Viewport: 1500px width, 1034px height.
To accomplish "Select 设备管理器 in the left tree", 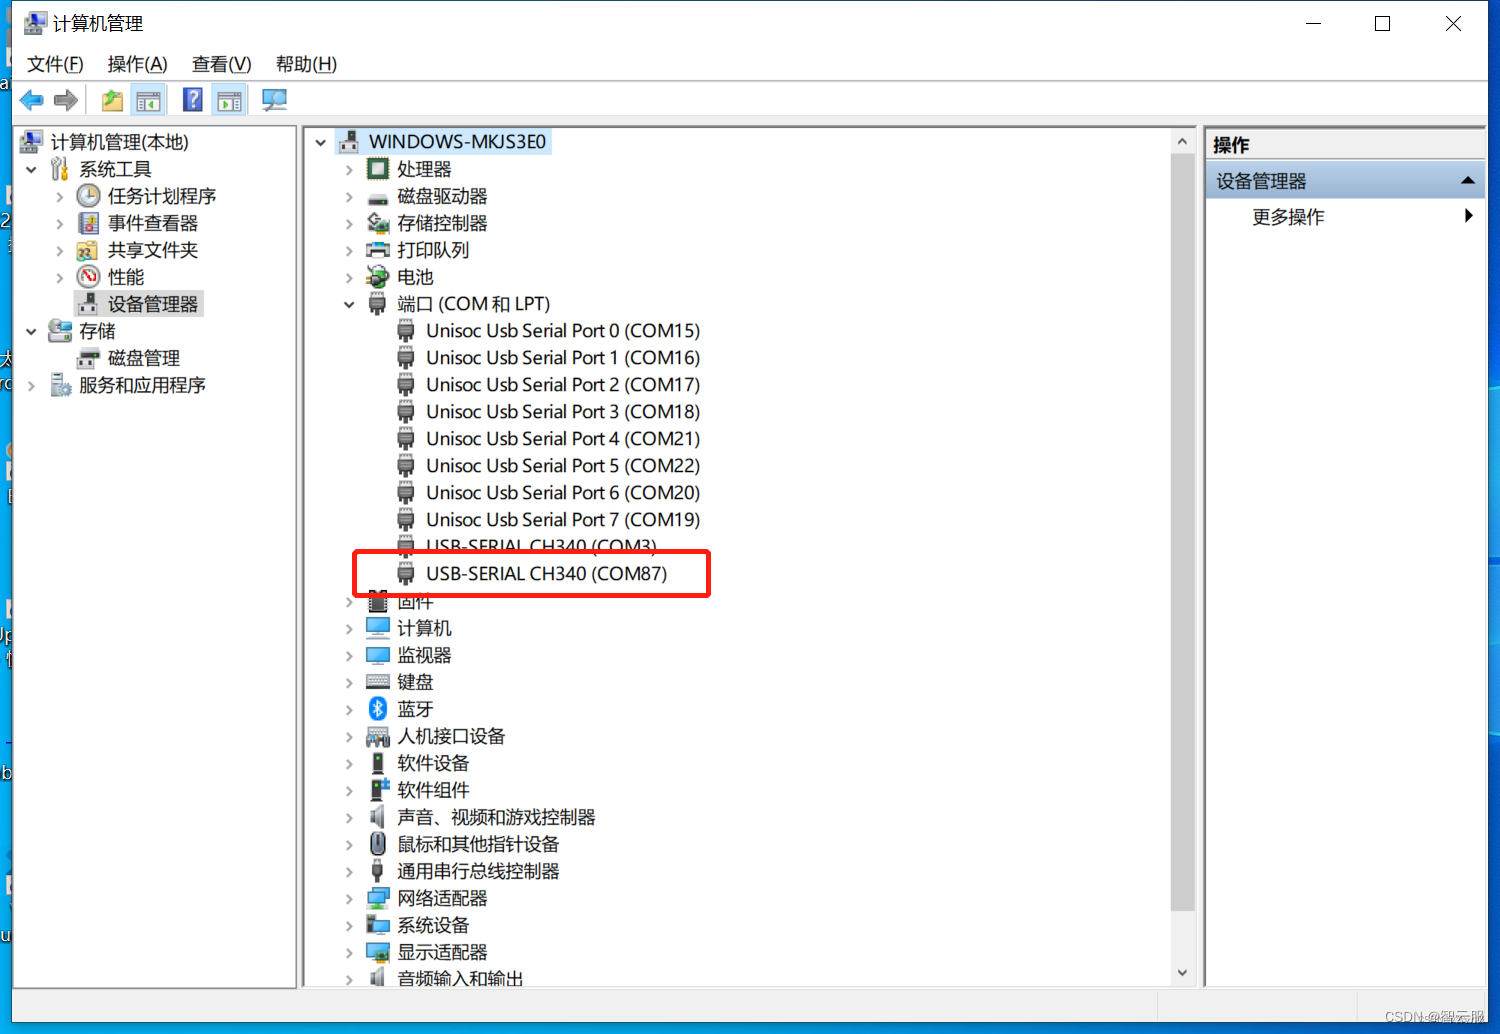I will [153, 304].
